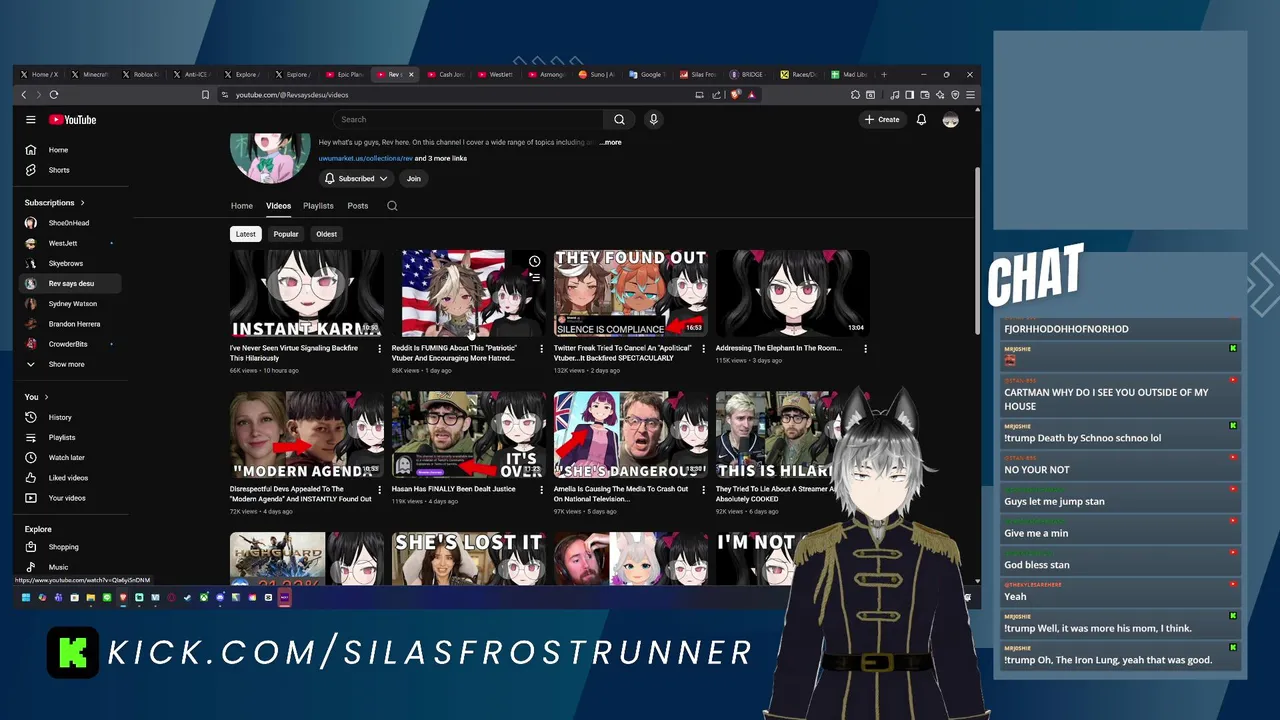Open Home in the YouTube sidebar
Screen dimensions: 1280x720
tap(72, 150)
